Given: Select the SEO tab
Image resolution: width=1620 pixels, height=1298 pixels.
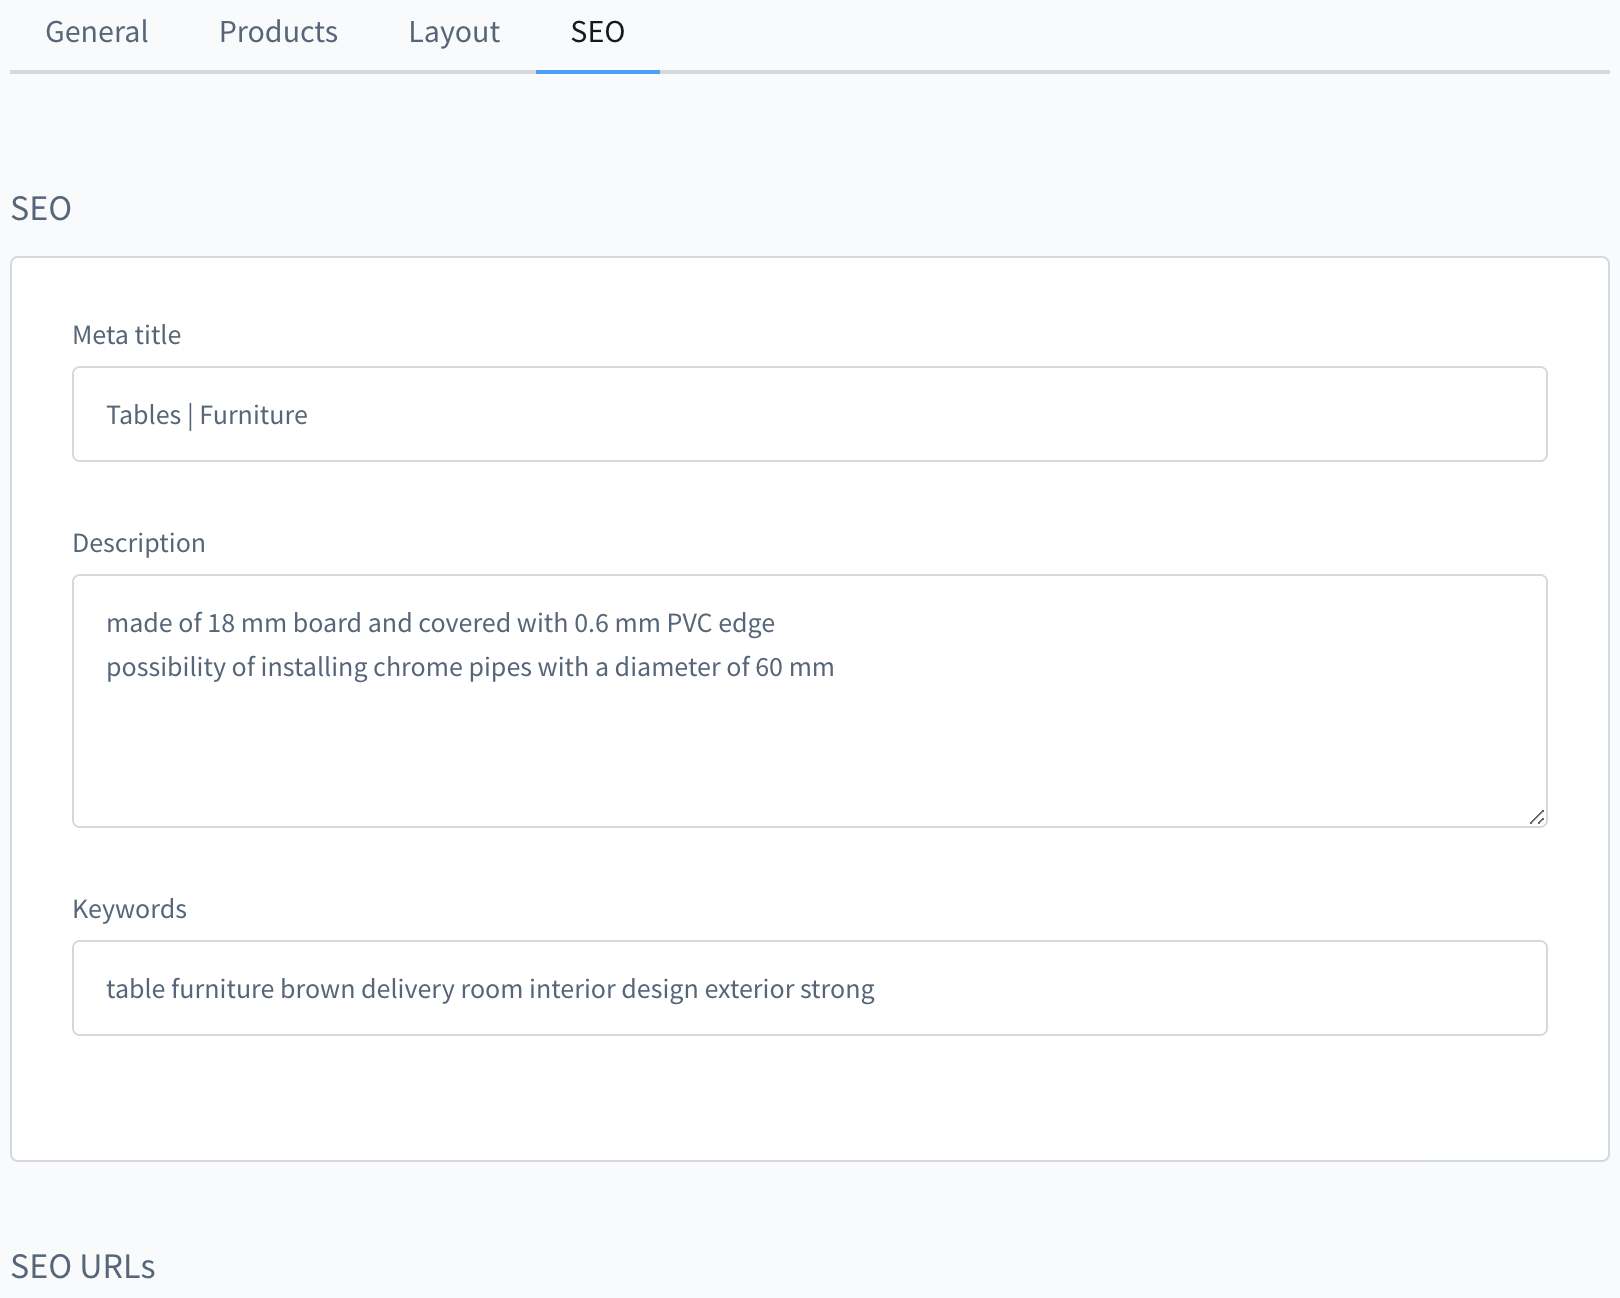Looking at the screenshot, I should tap(597, 32).
